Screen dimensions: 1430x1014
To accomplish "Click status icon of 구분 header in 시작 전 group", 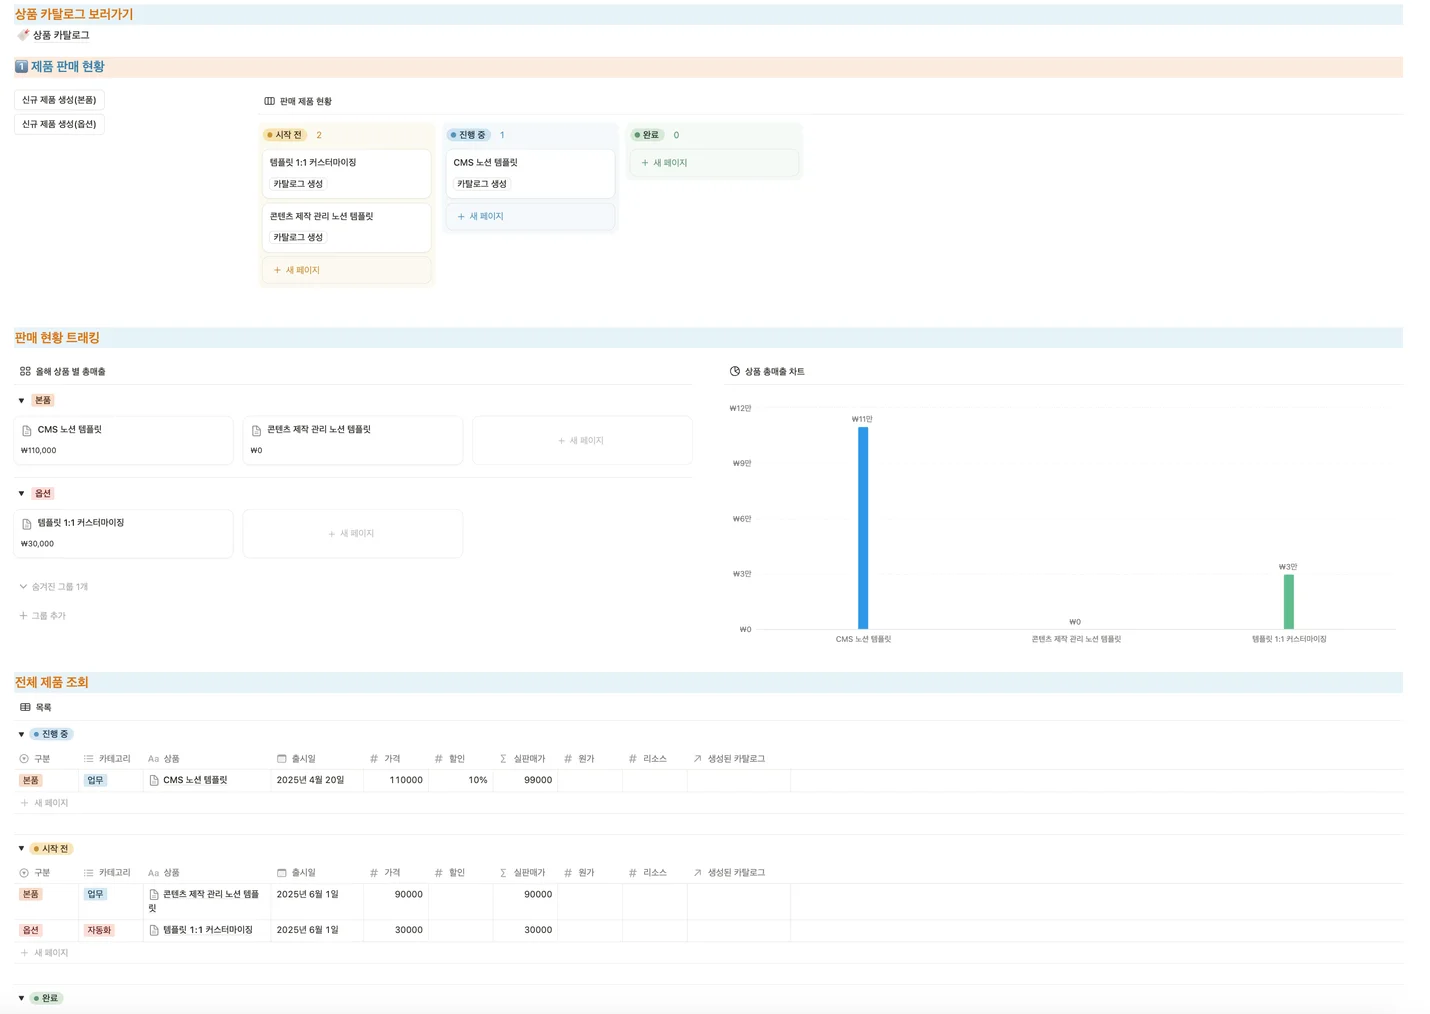I will (24, 873).
